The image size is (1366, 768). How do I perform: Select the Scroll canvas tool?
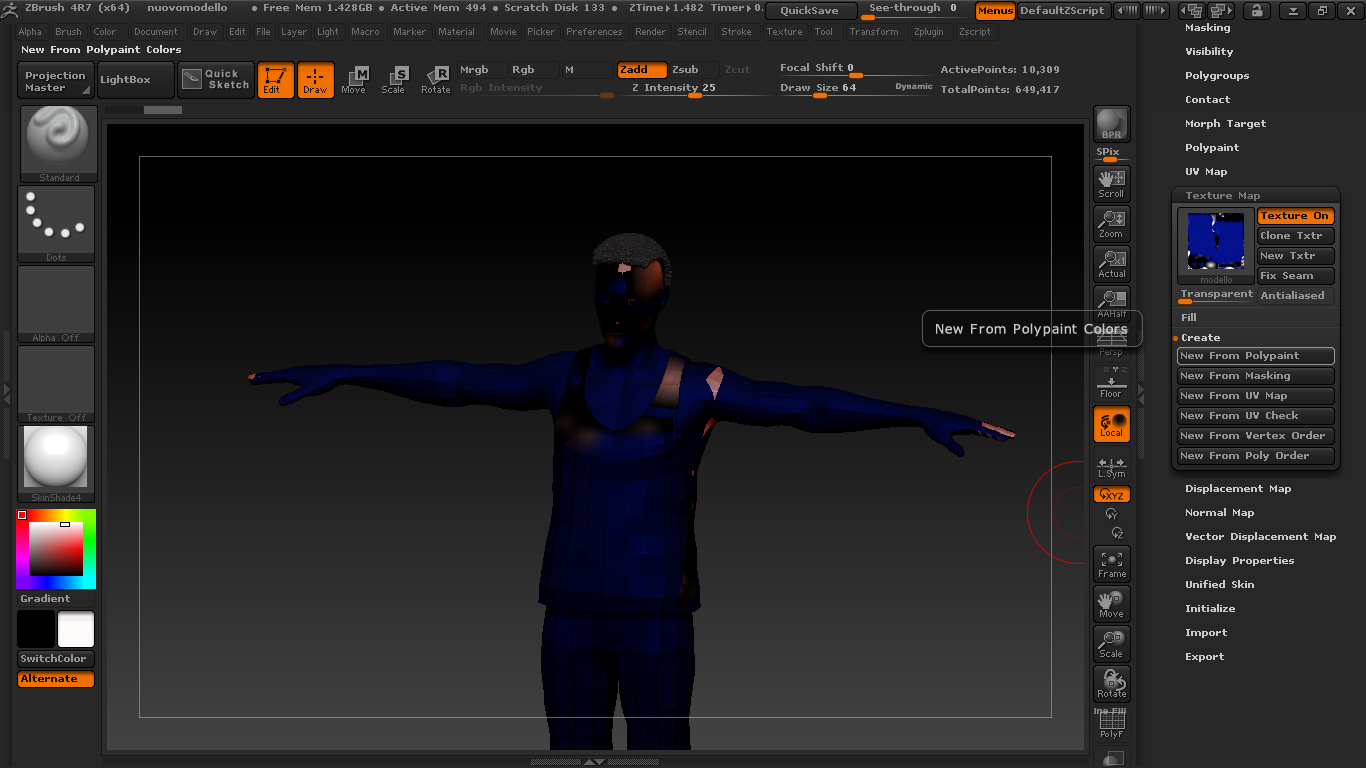click(x=1111, y=183)
